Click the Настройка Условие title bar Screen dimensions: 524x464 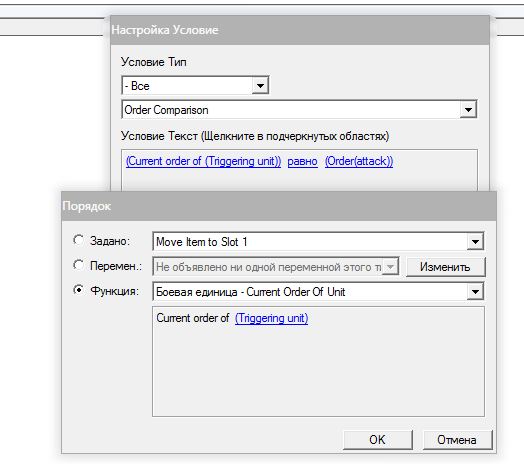coord(300,30)
